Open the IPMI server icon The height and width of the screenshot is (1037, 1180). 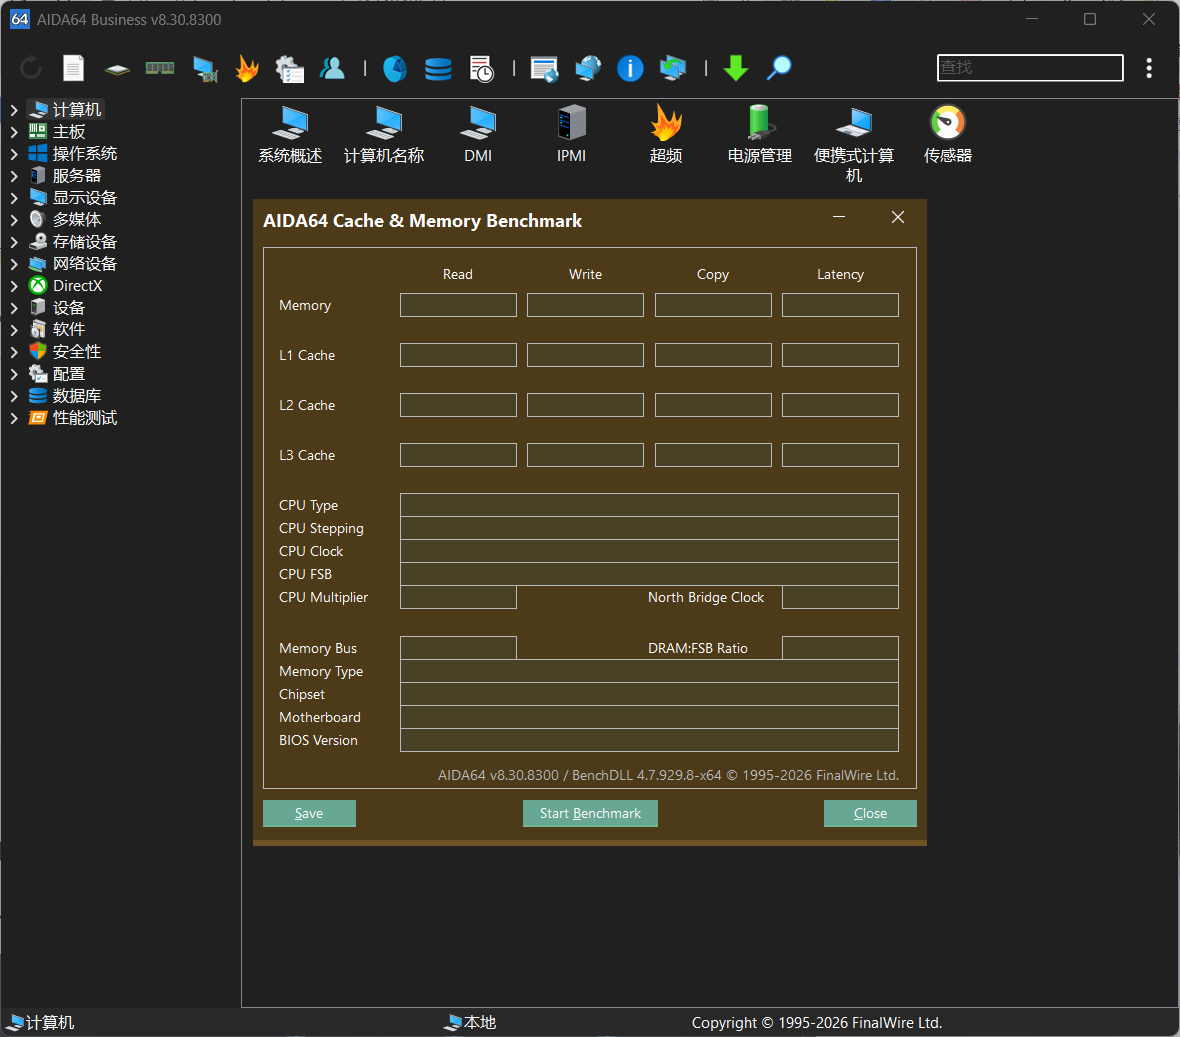click(x=571, y=135)
